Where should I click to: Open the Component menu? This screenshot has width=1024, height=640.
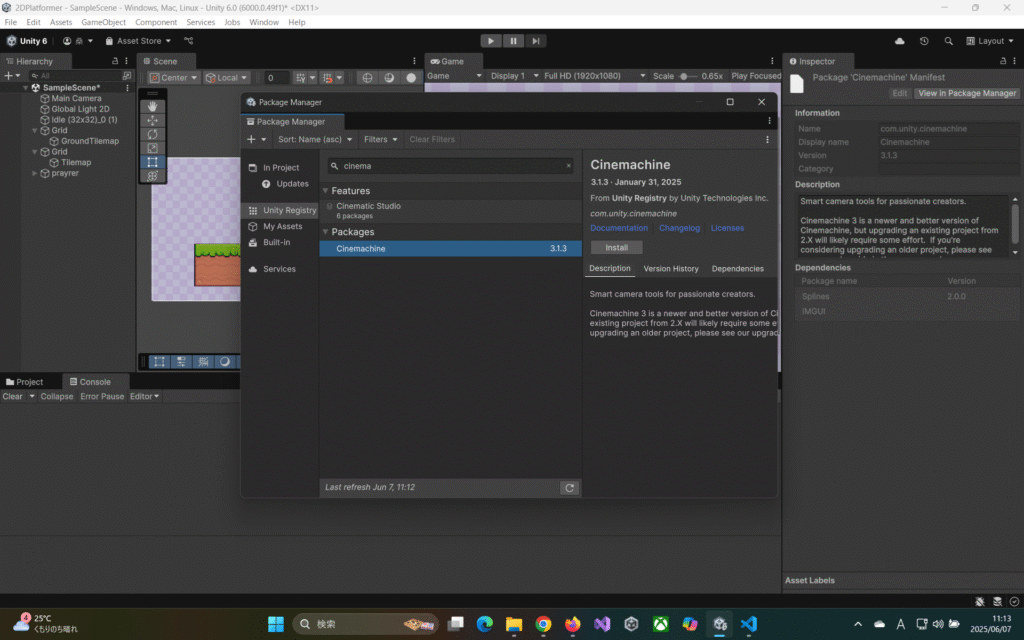[x=156, y=22]
